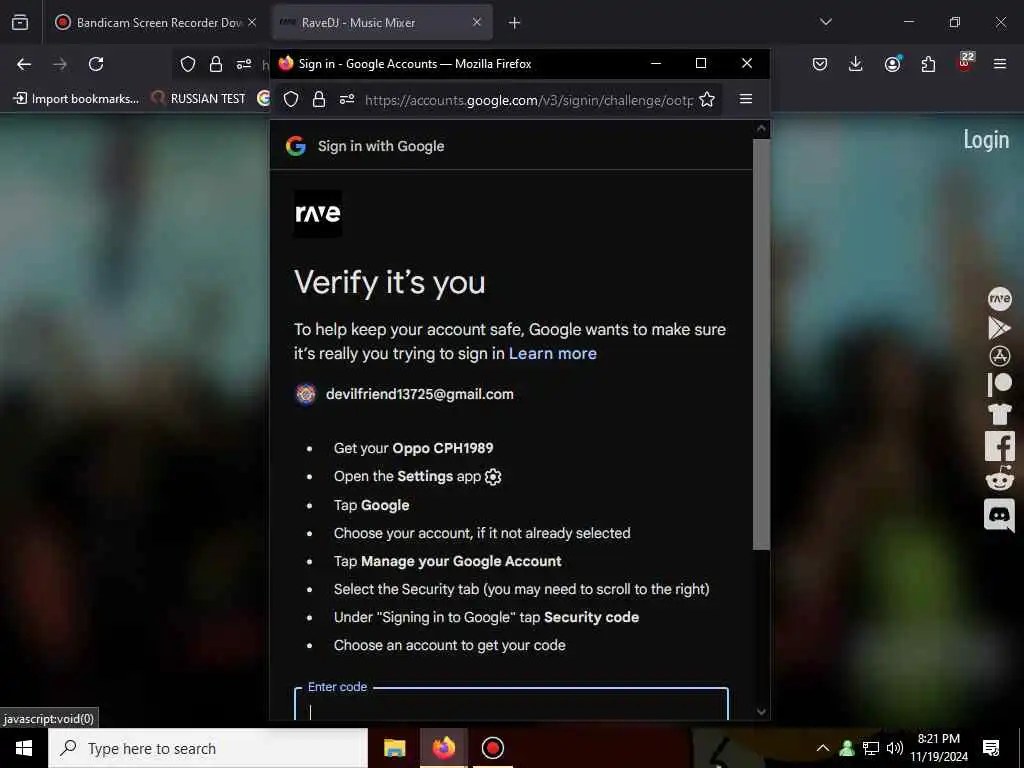Open the Firefox account icon
This screenshot has width=1024, height=768.
point(892,63)
